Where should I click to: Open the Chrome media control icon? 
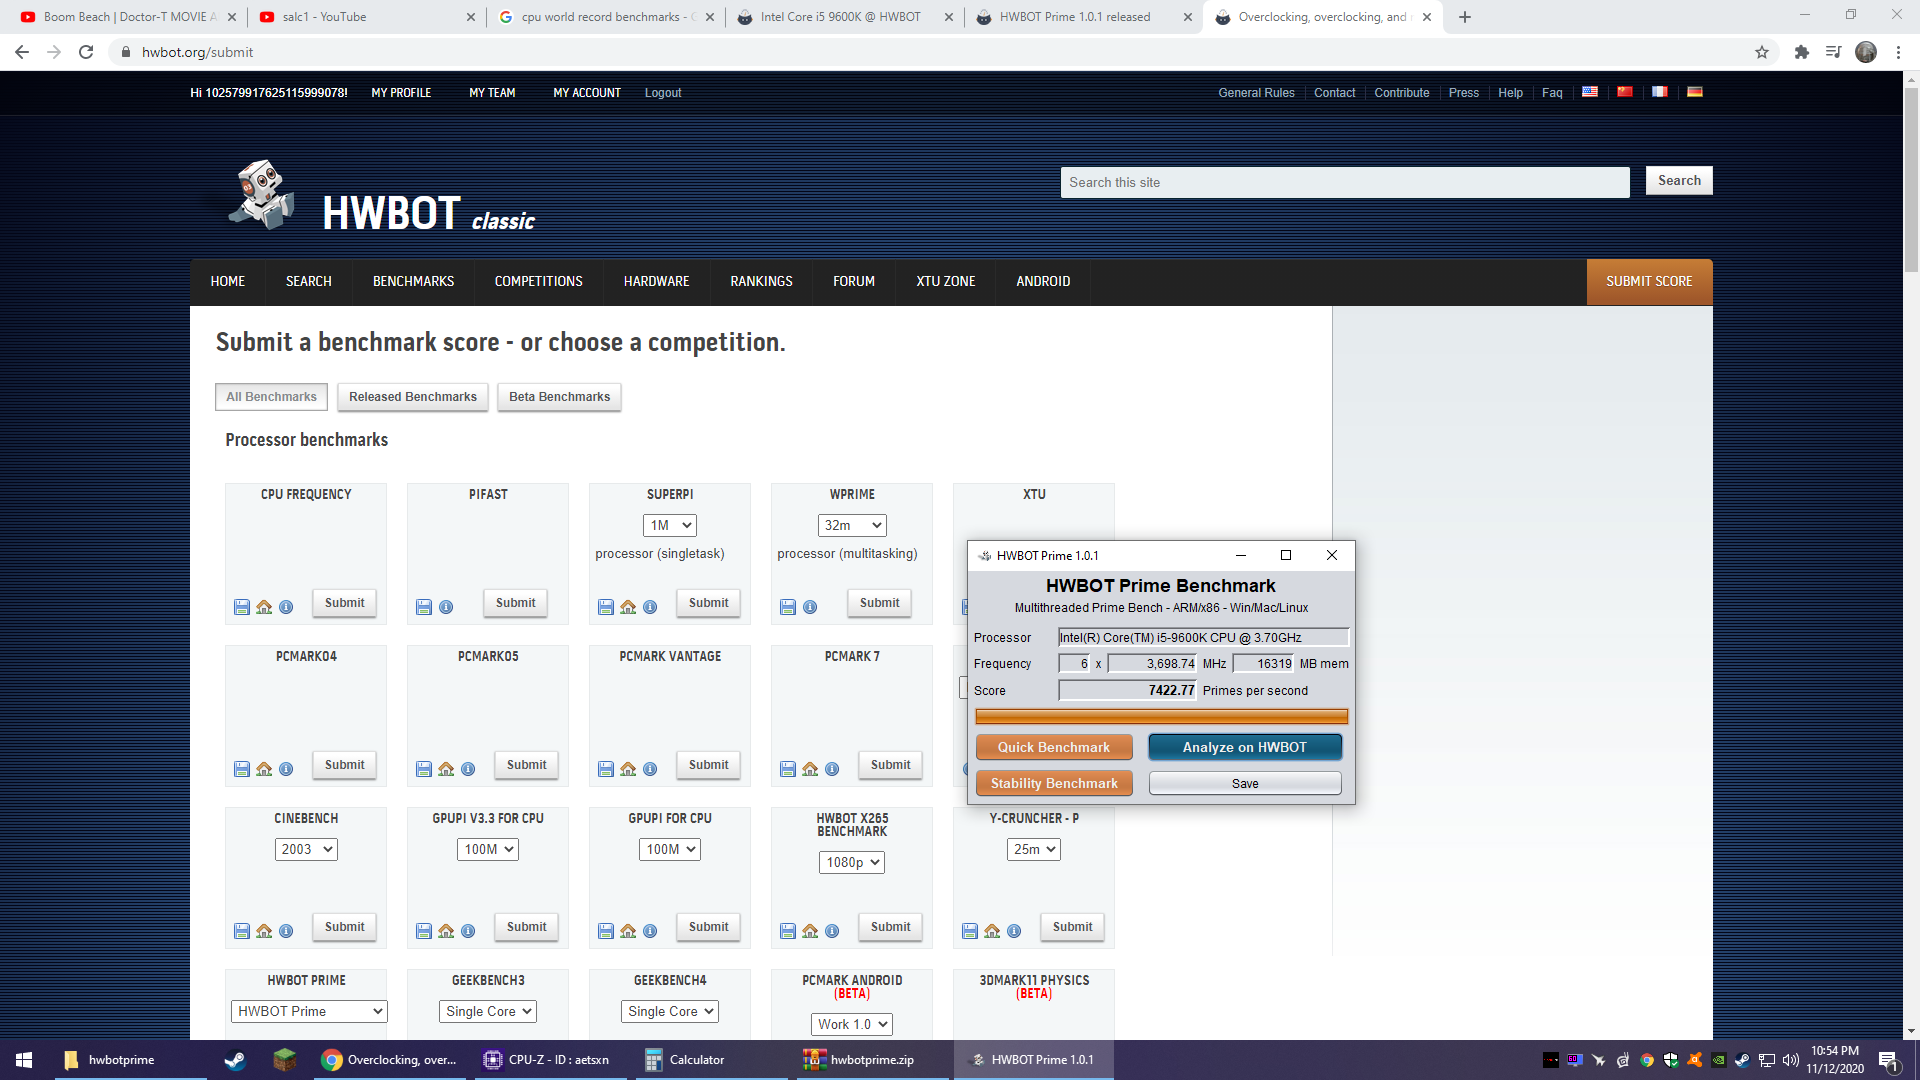(x=1833, y=52)
